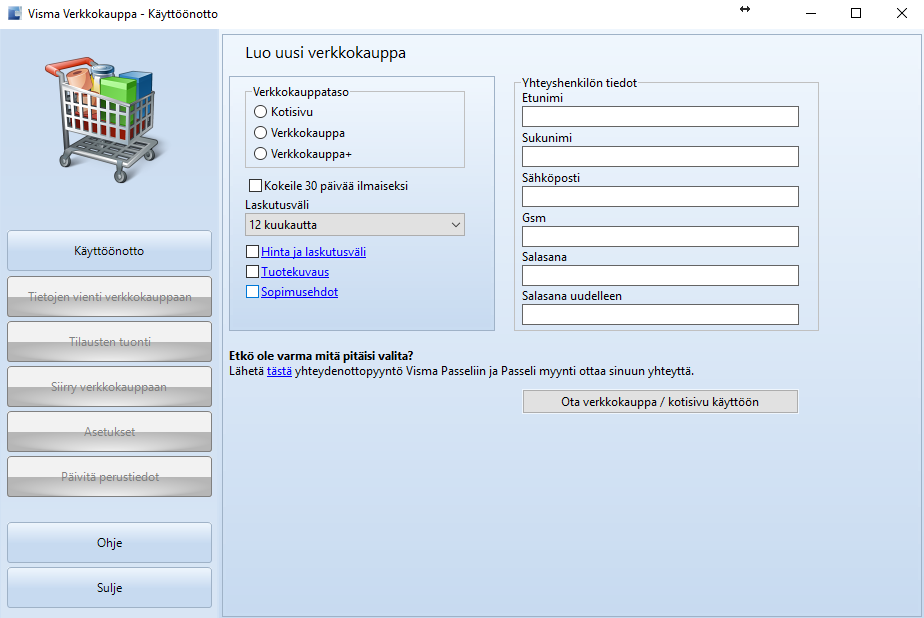Focus the Salasana password field
Screen dimensions: 924x618
(660, 276)
